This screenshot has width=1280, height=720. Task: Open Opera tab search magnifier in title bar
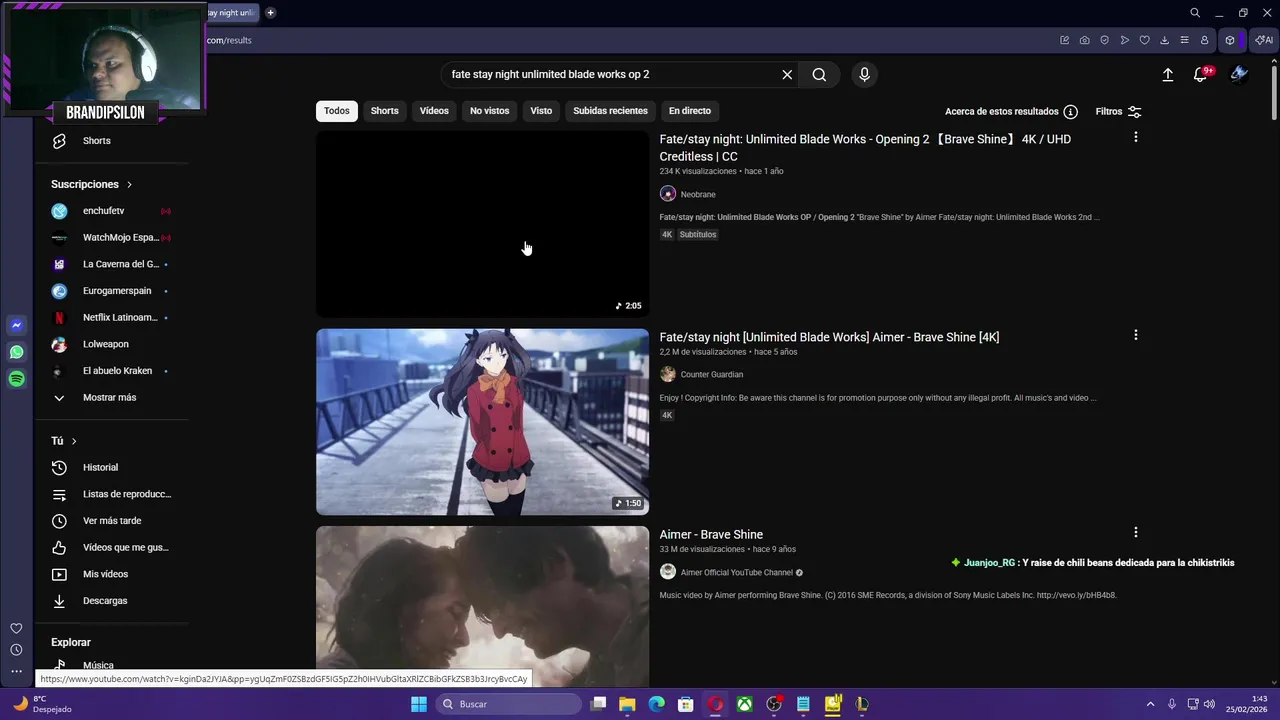point(1195,13)
